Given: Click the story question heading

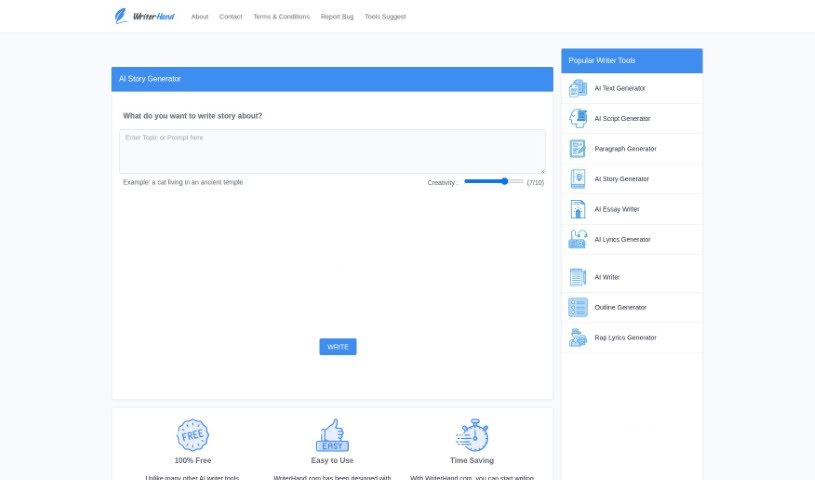Looking at the screenshot, I should coord(192,116).
